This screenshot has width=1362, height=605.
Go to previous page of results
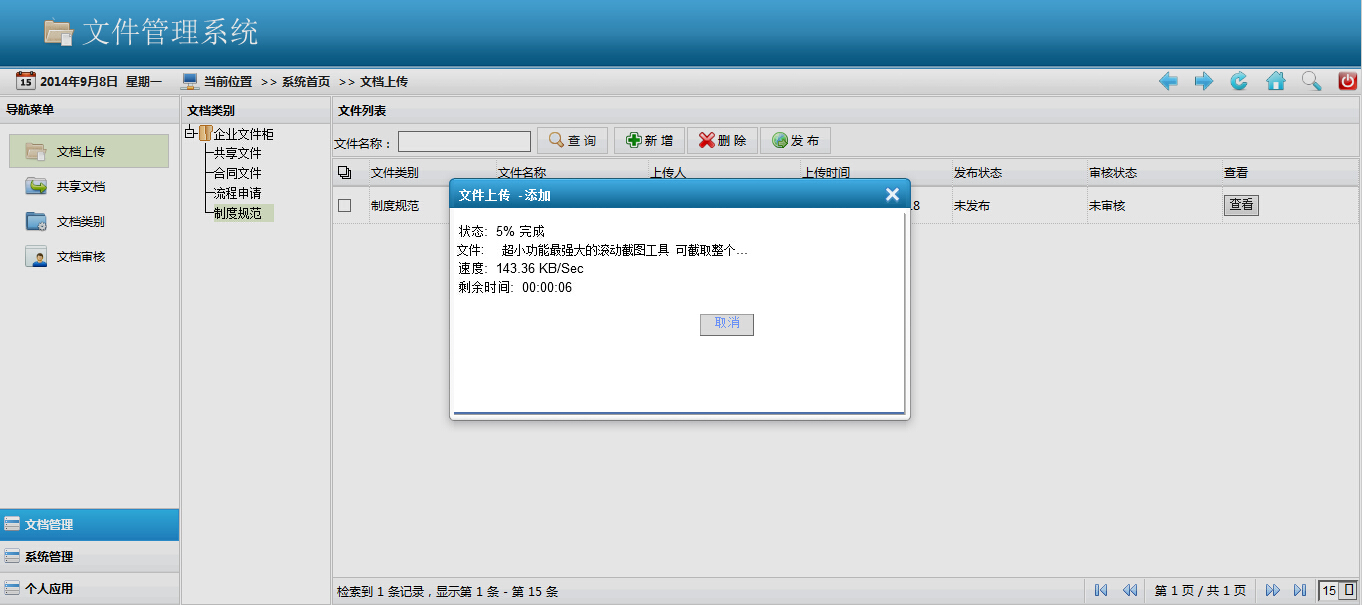click(x=1129, y=590)
